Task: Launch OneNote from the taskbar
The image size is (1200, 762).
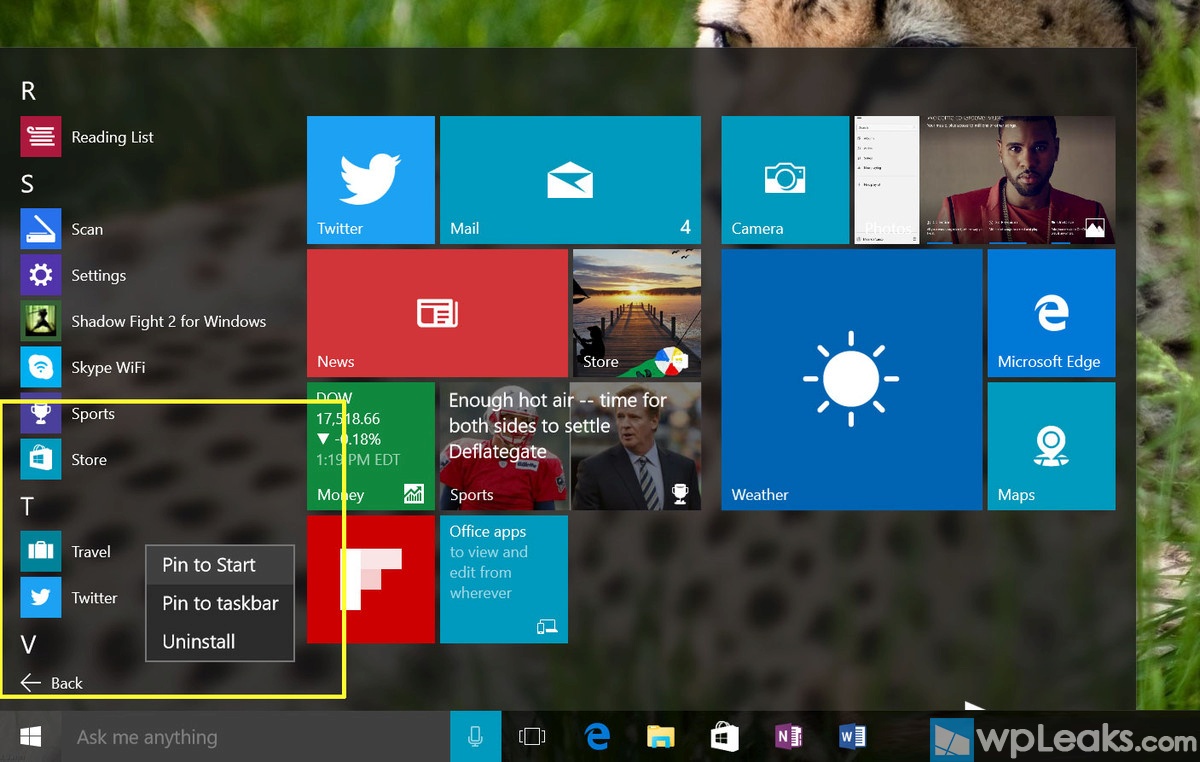Action: [788, 737]
